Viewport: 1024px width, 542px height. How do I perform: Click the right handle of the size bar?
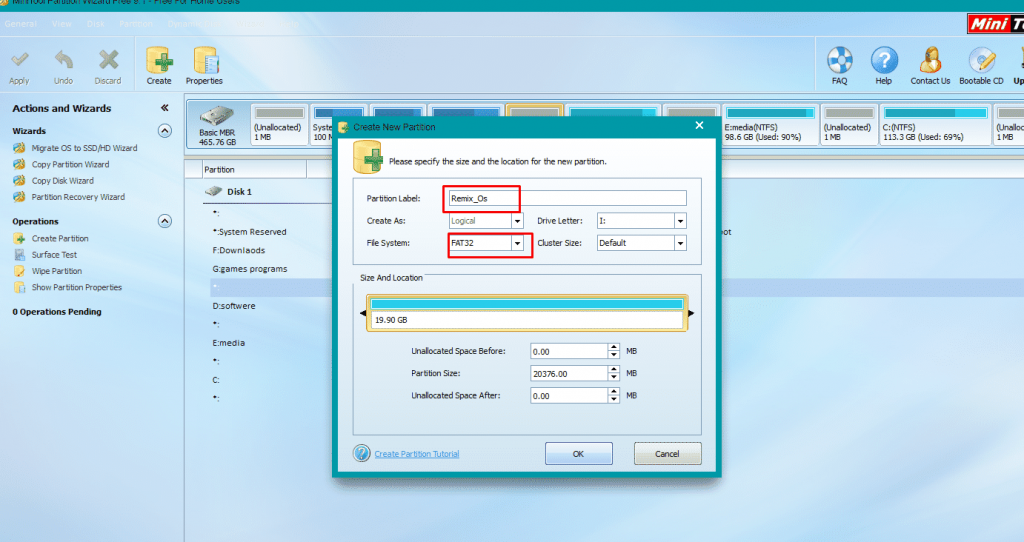(691, 313)
